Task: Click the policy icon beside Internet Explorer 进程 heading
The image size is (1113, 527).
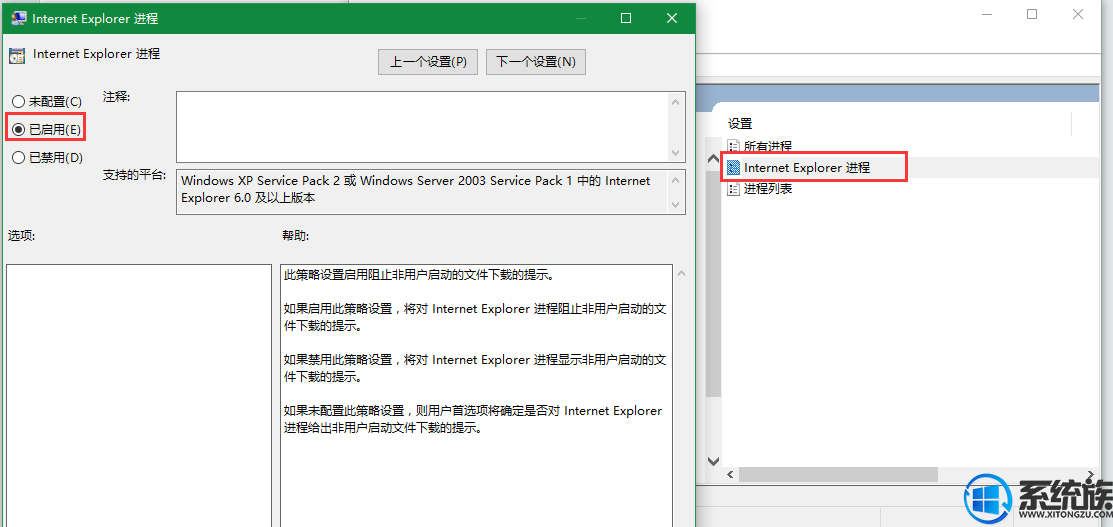Action: [17, 55]
